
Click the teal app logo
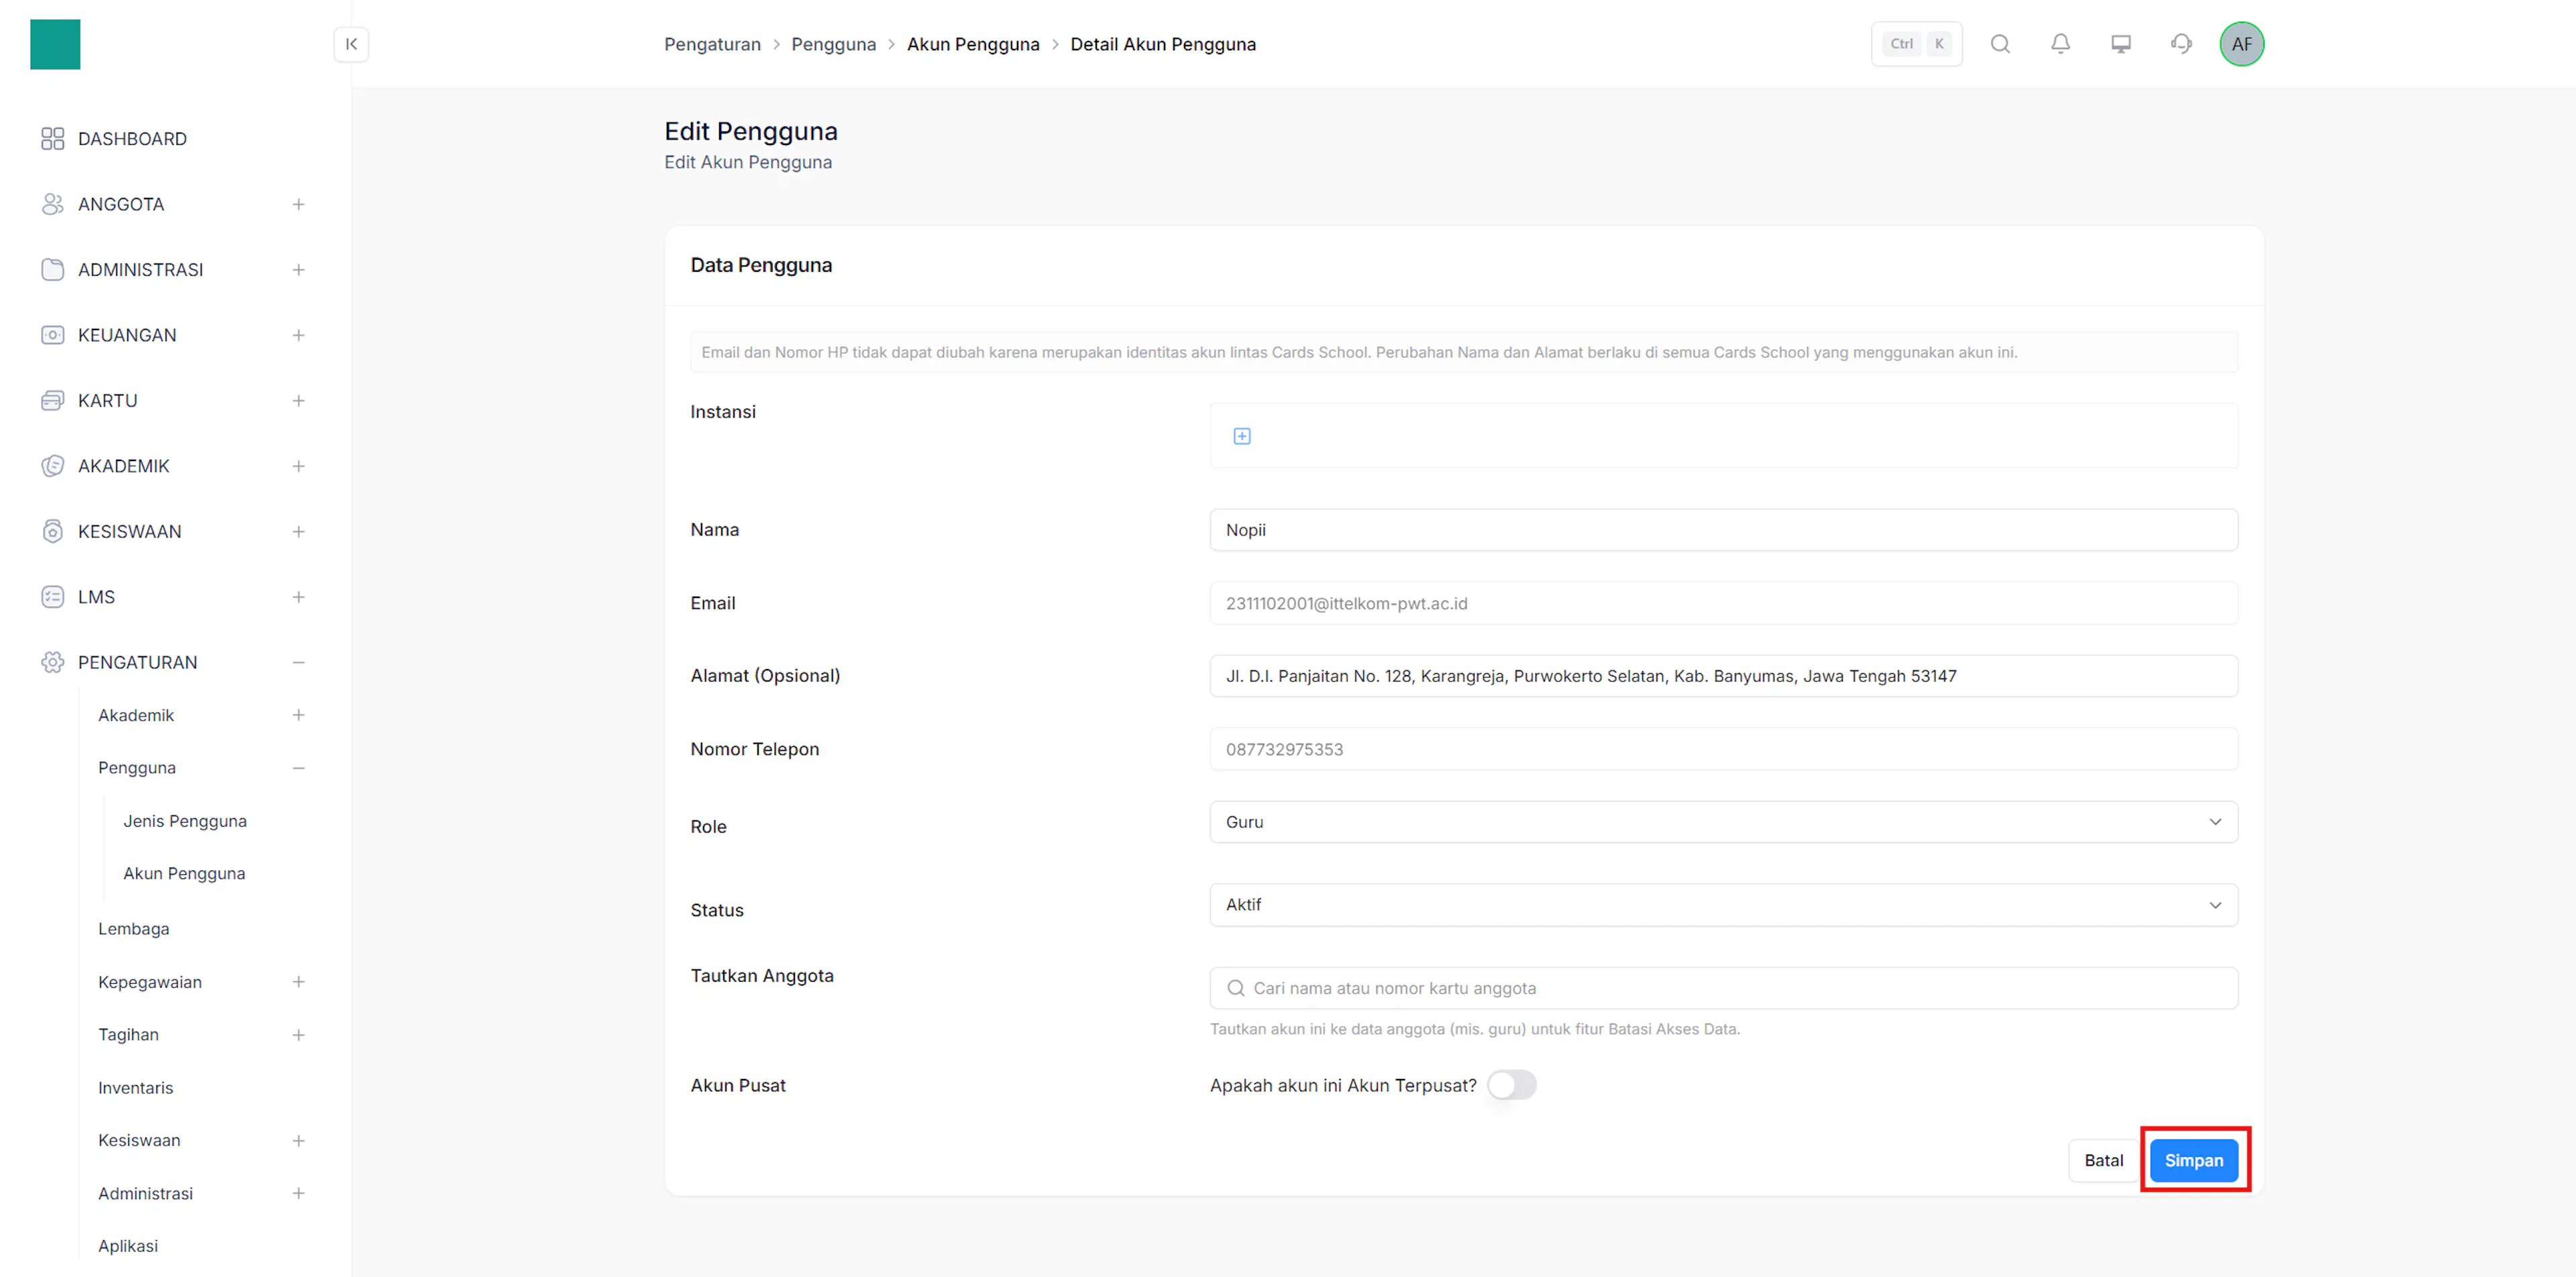[55, 44]
